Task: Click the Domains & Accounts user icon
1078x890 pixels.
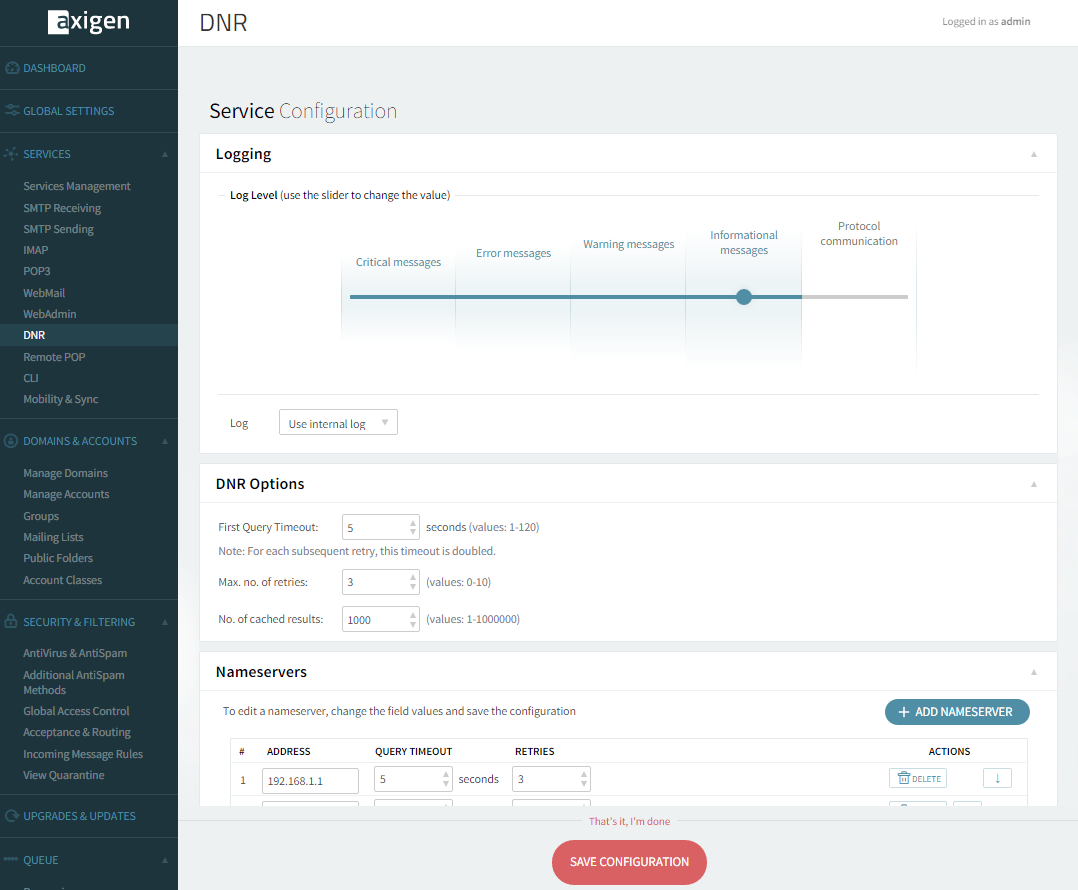Action: coord(12,441)
